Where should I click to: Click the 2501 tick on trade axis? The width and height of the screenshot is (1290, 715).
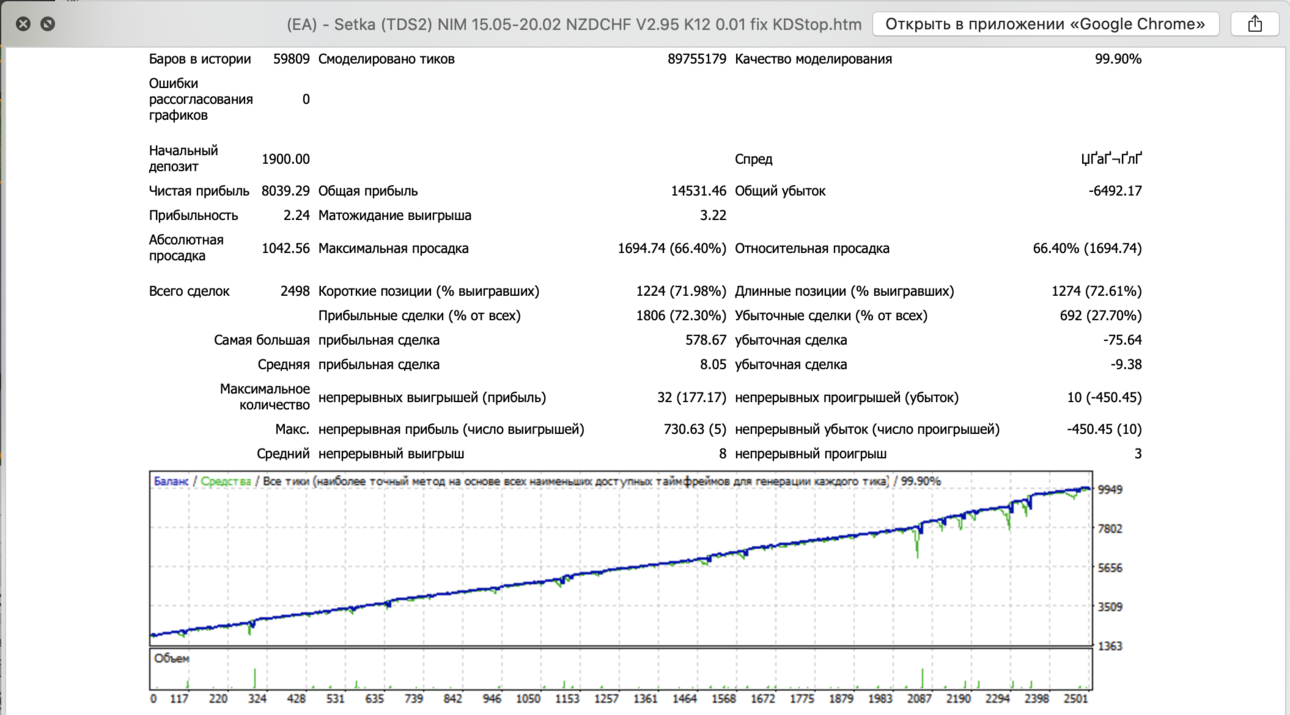point(1076,700)
